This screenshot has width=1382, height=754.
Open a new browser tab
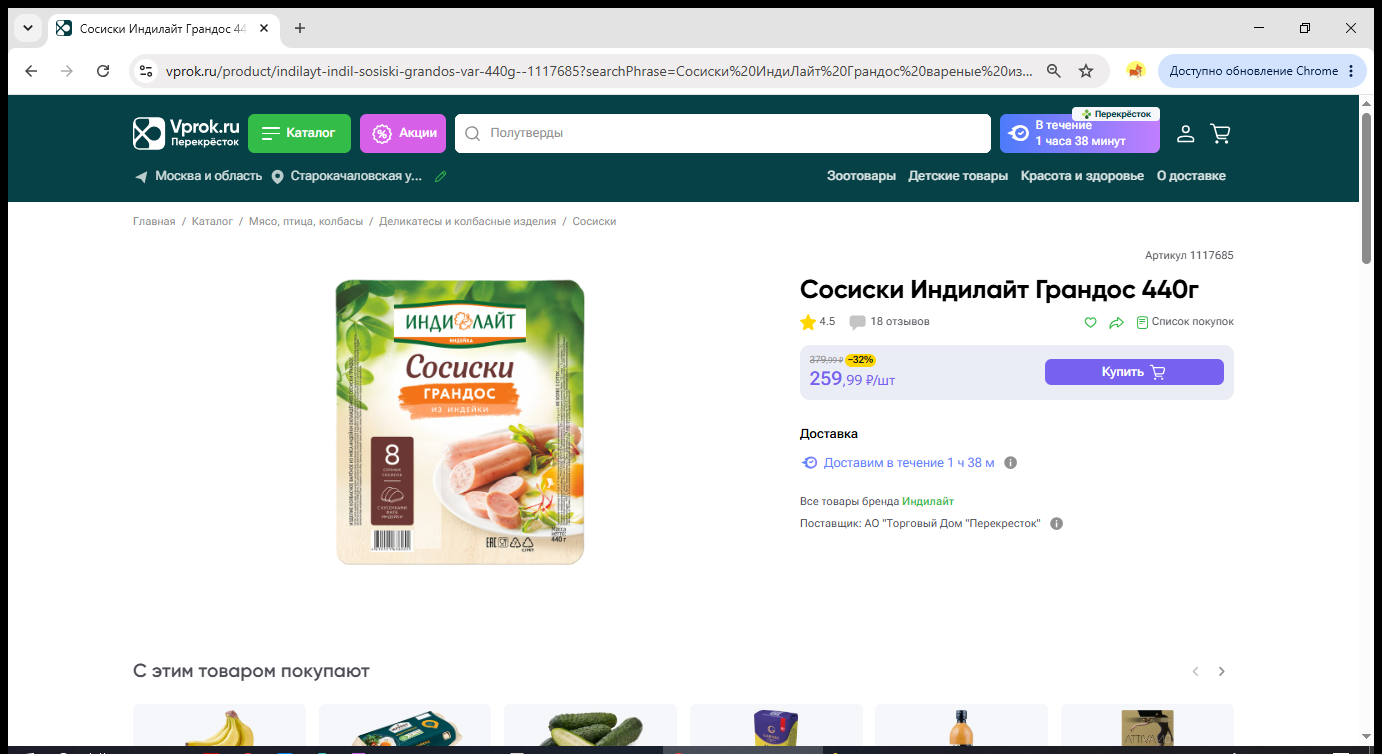click(300, 28)
